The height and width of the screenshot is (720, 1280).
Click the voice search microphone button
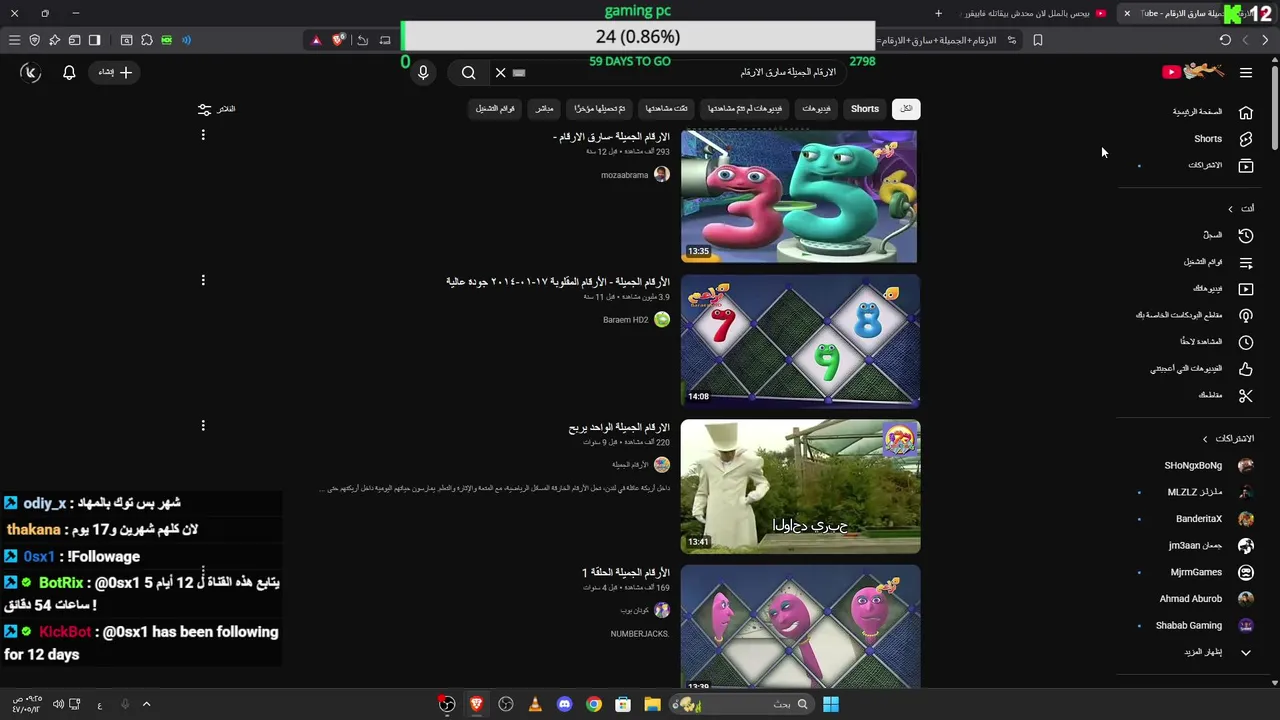423,73
